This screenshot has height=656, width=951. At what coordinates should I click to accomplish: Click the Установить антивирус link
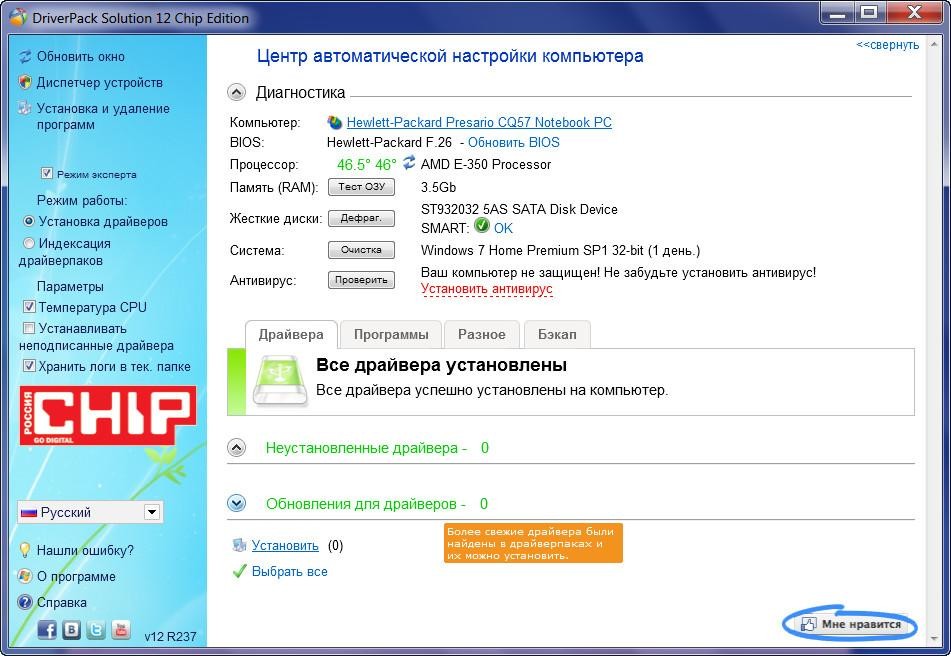(x=486, y=289)
